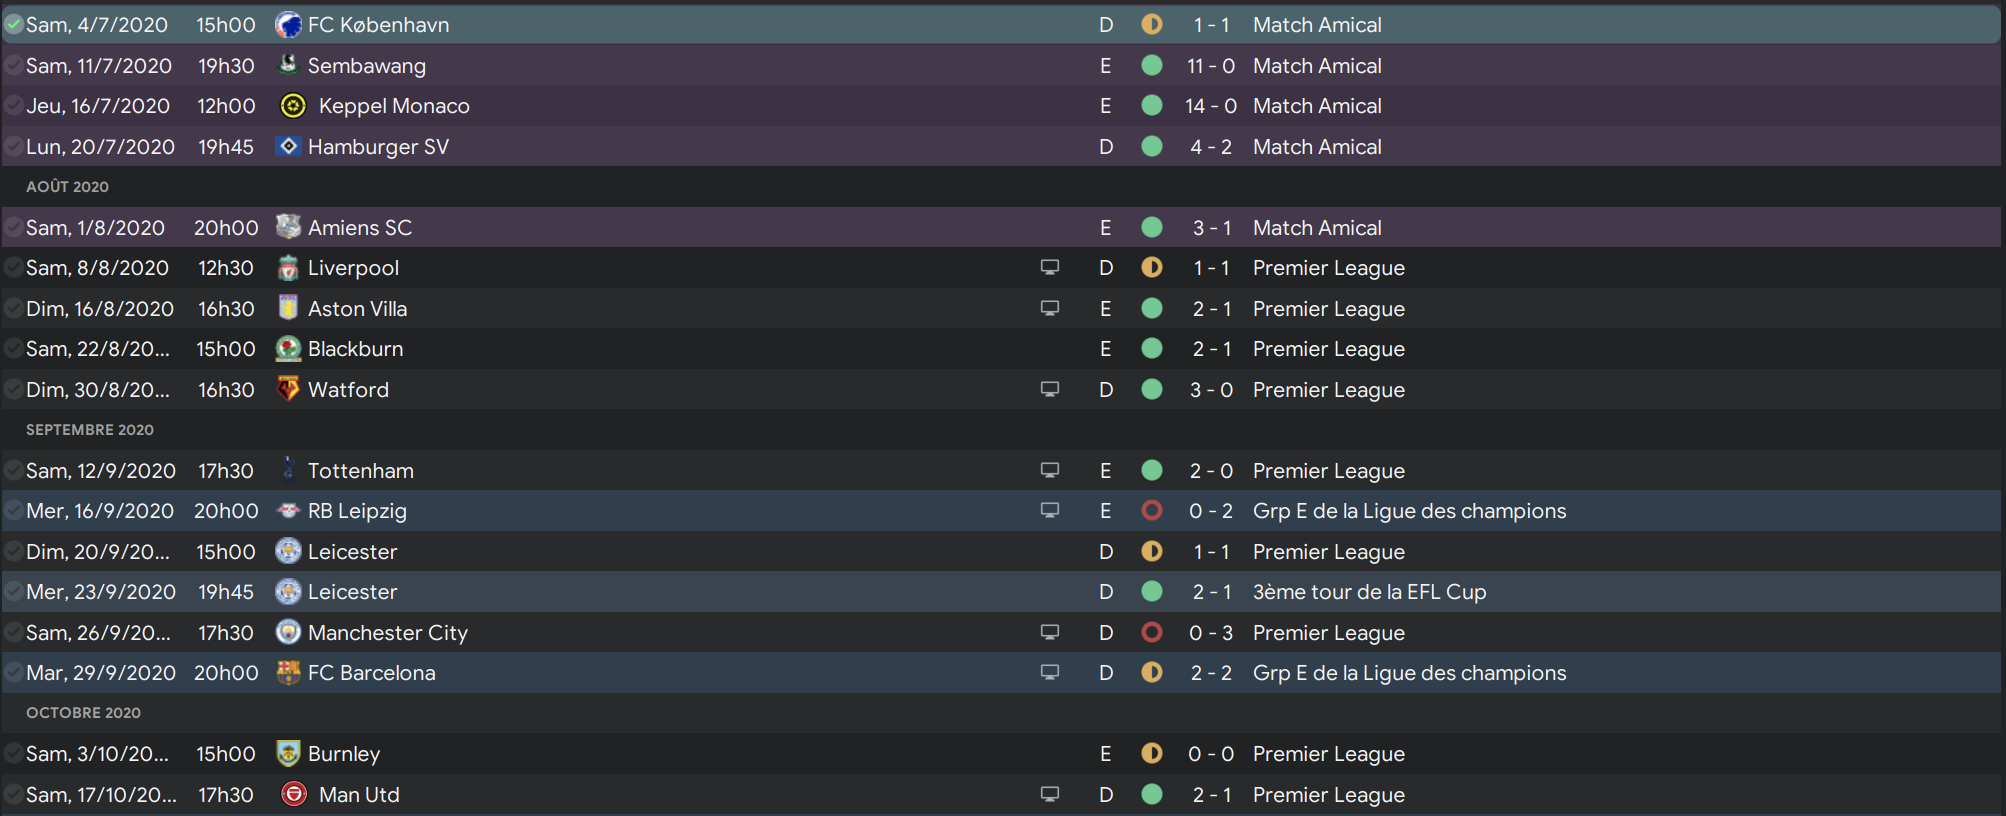Click the TV broadcast icon for RB Leipzig
The image size is (2006, 816).
(x=1049, y=511)
